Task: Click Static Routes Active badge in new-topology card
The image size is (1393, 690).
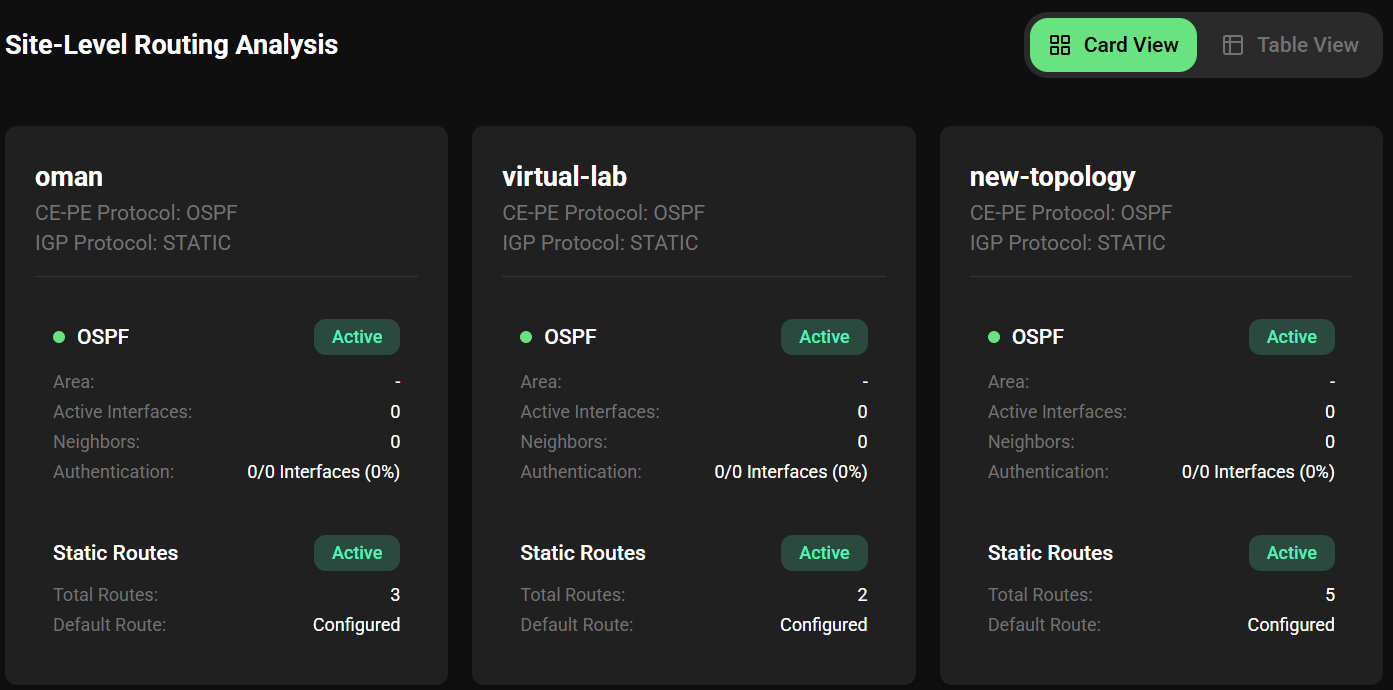Action: coord(1292,553)
